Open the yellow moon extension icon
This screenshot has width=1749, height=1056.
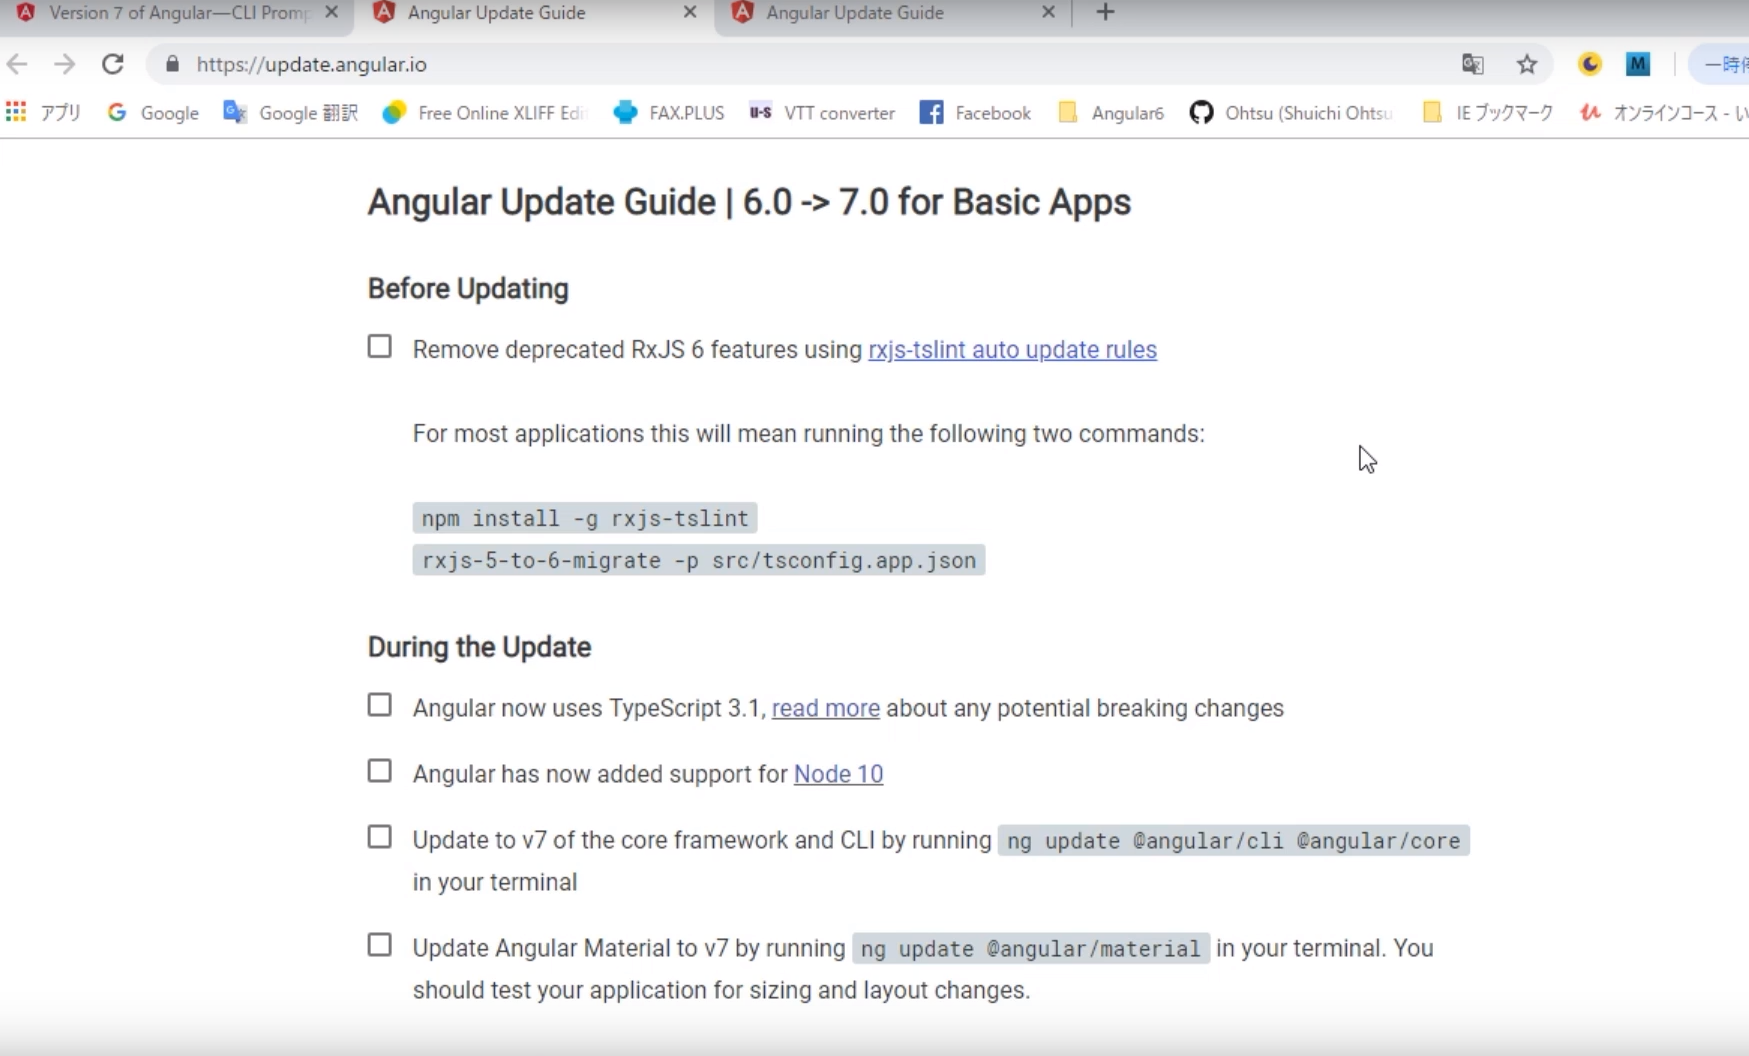pos(1590,64)
